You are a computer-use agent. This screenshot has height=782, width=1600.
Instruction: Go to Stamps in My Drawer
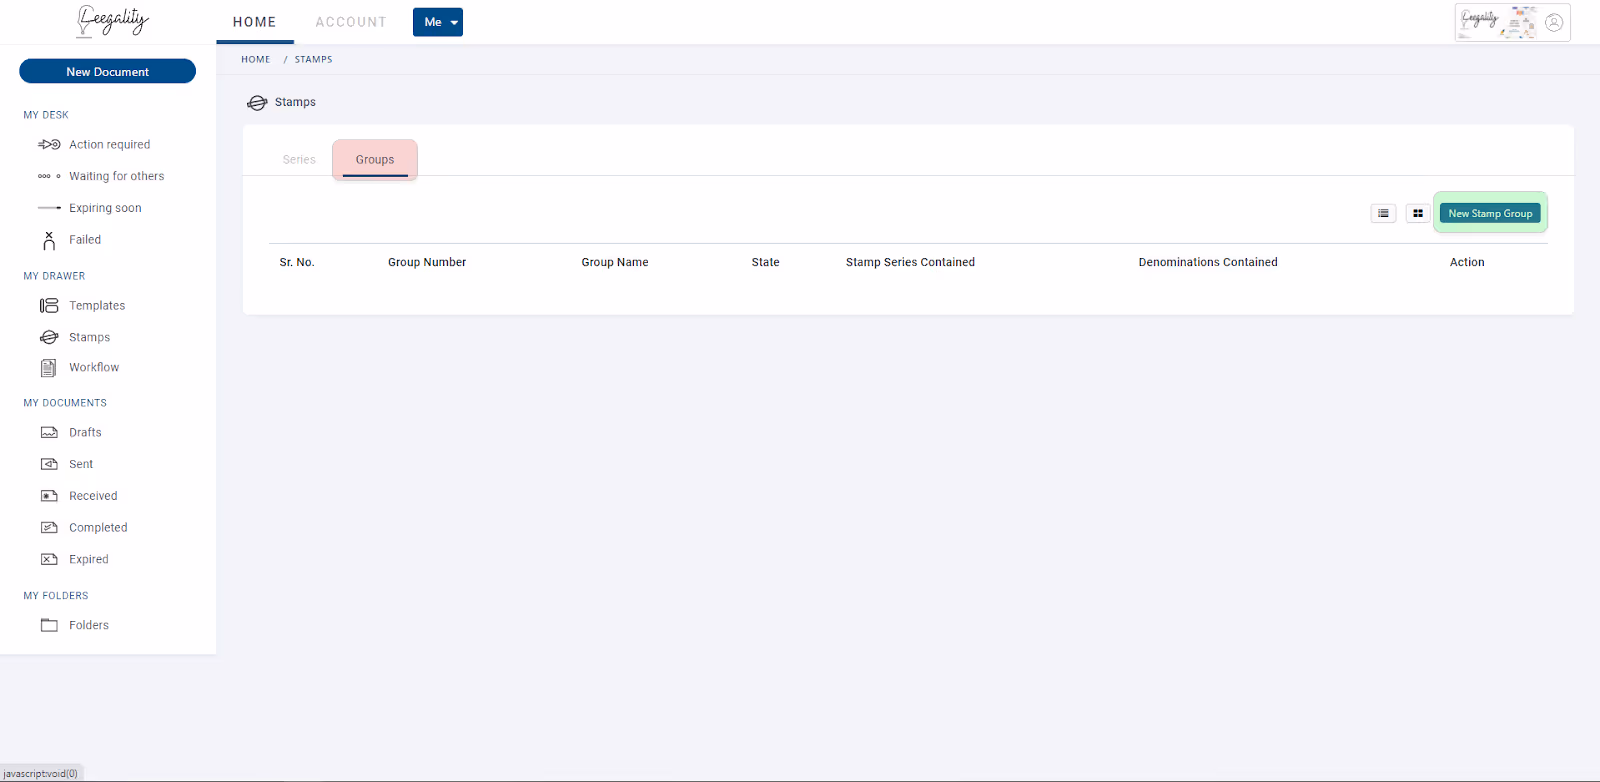coord(89,338)
